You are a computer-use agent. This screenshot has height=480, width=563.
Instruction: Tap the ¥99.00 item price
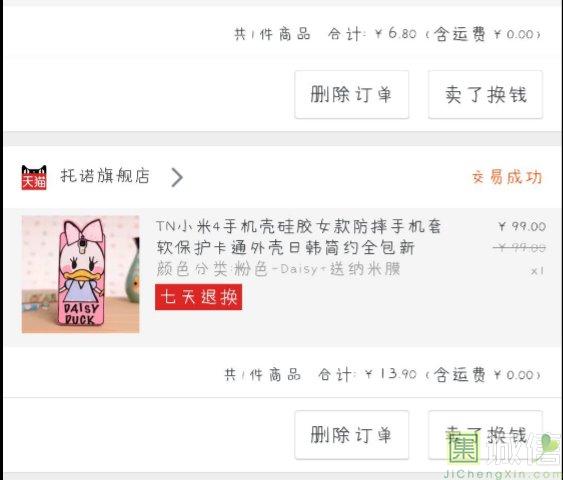coord(522,226)
